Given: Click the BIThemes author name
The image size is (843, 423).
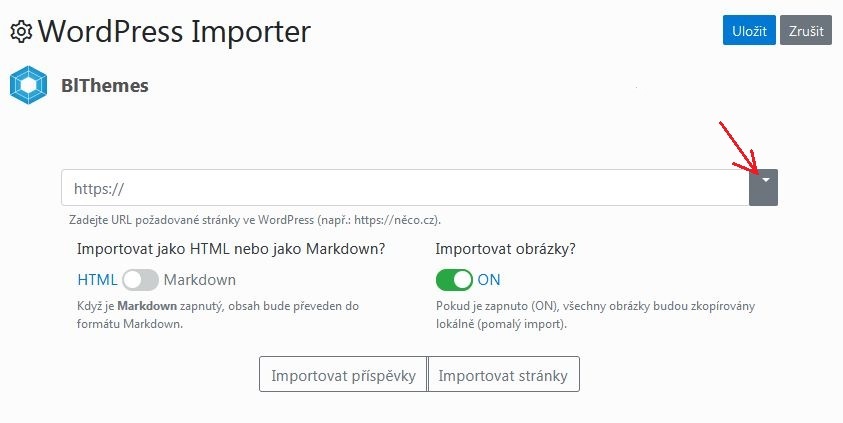Looking at the screenshot, I should pos(105,86).
